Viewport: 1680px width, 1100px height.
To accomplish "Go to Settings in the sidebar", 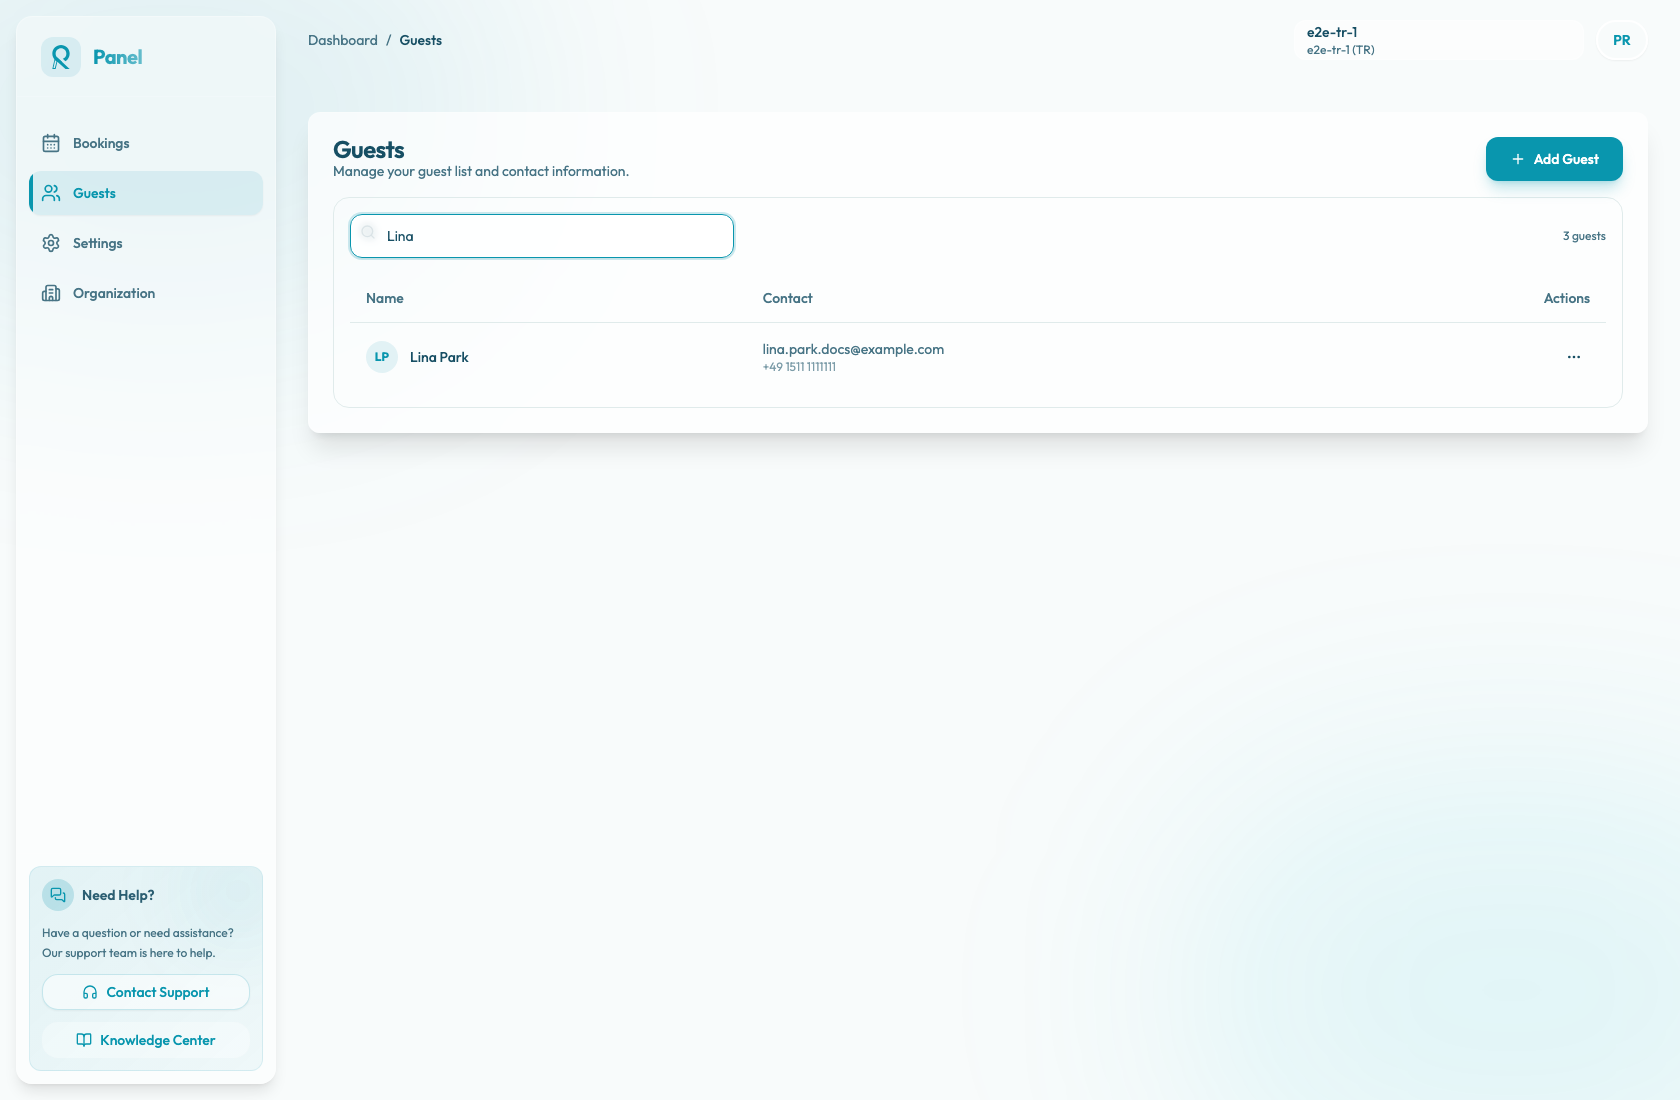I will pyautogui.click(x=146, y=243).
